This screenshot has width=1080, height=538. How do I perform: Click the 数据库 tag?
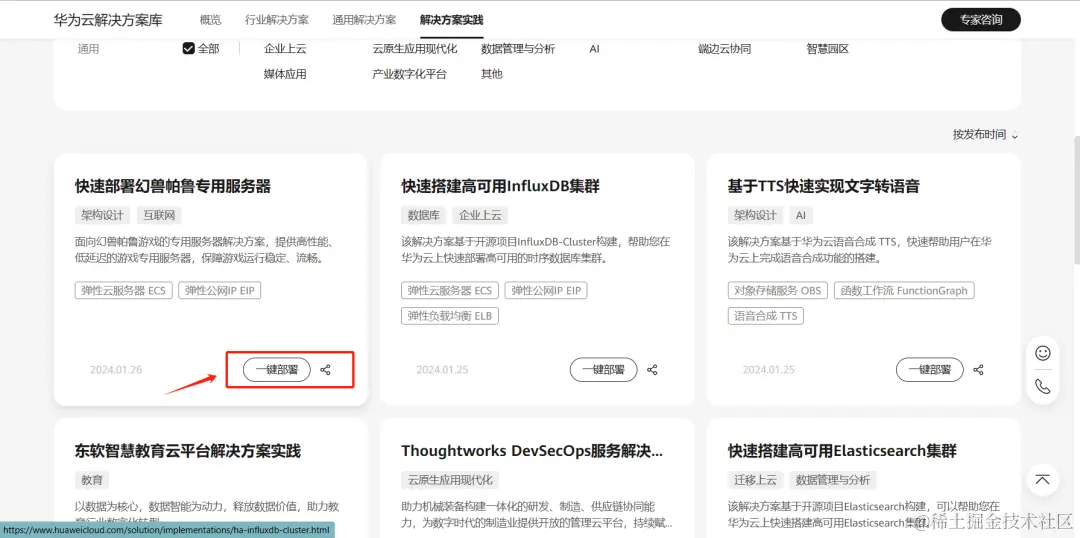point(424,216)
